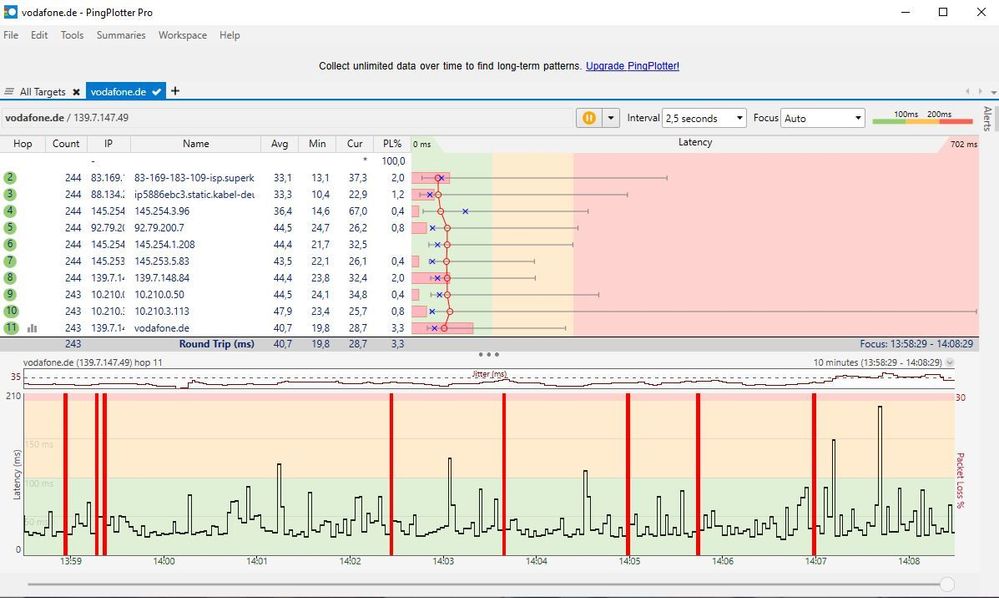Click the 145.254.1.208 name cell
The height and width of the screenshot is (598, 999).
164,244
